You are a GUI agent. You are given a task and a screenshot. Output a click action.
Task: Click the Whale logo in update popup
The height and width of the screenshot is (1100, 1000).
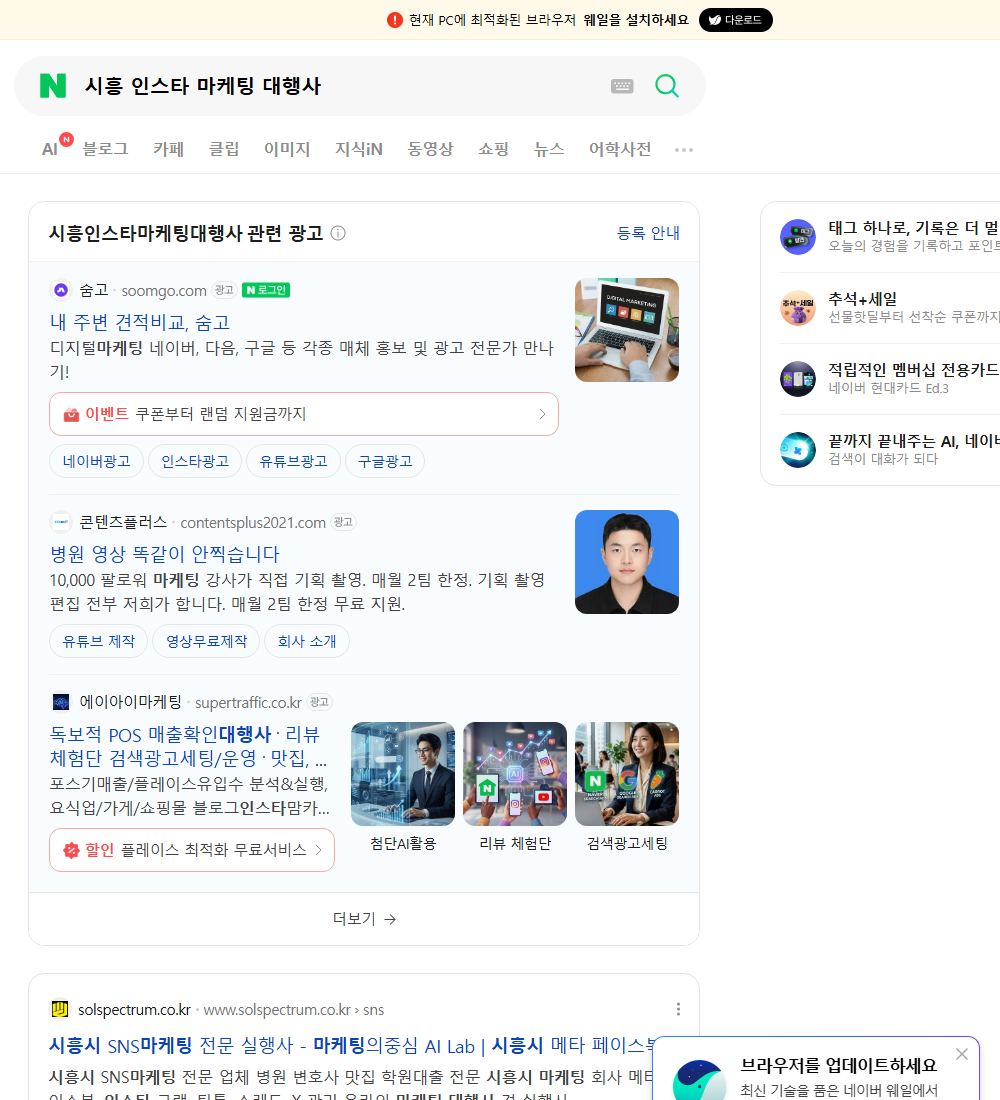(700, 1080)
